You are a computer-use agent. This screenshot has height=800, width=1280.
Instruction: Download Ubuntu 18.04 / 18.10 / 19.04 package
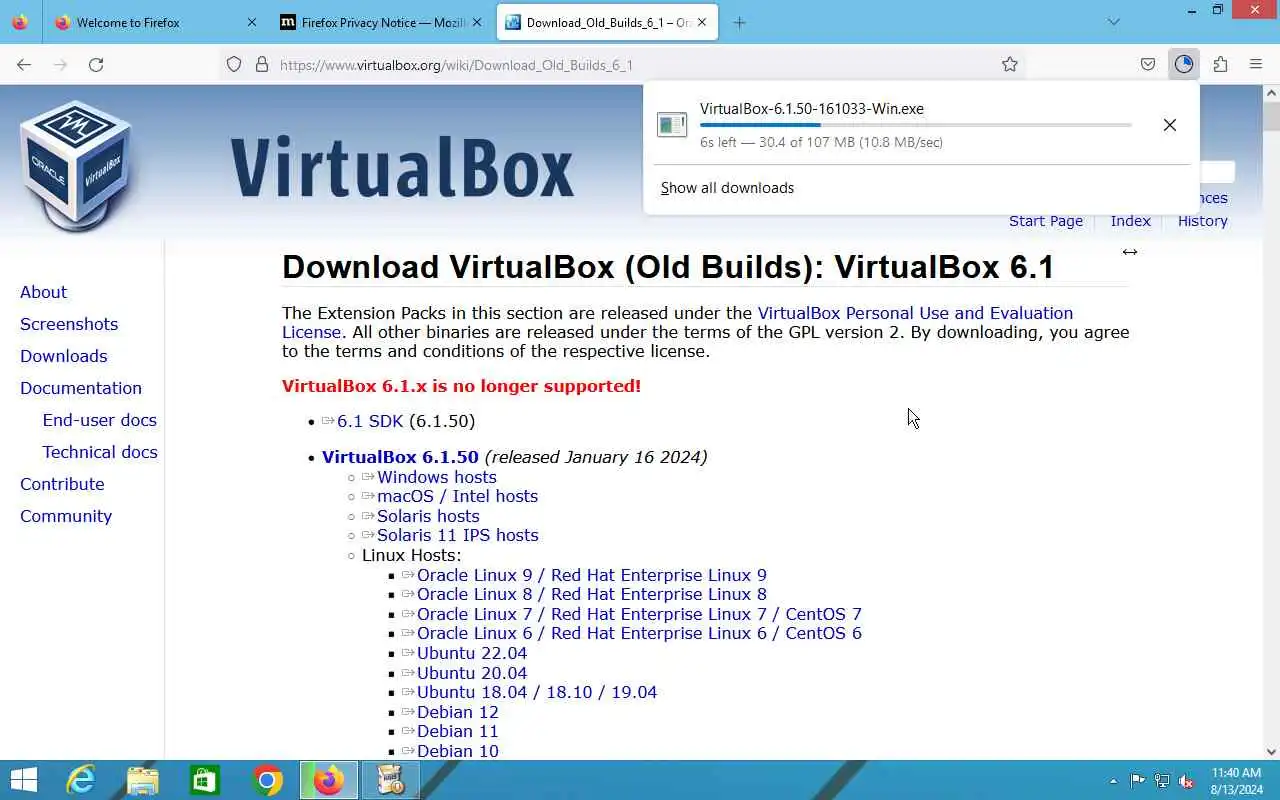[x=537, y=692]
